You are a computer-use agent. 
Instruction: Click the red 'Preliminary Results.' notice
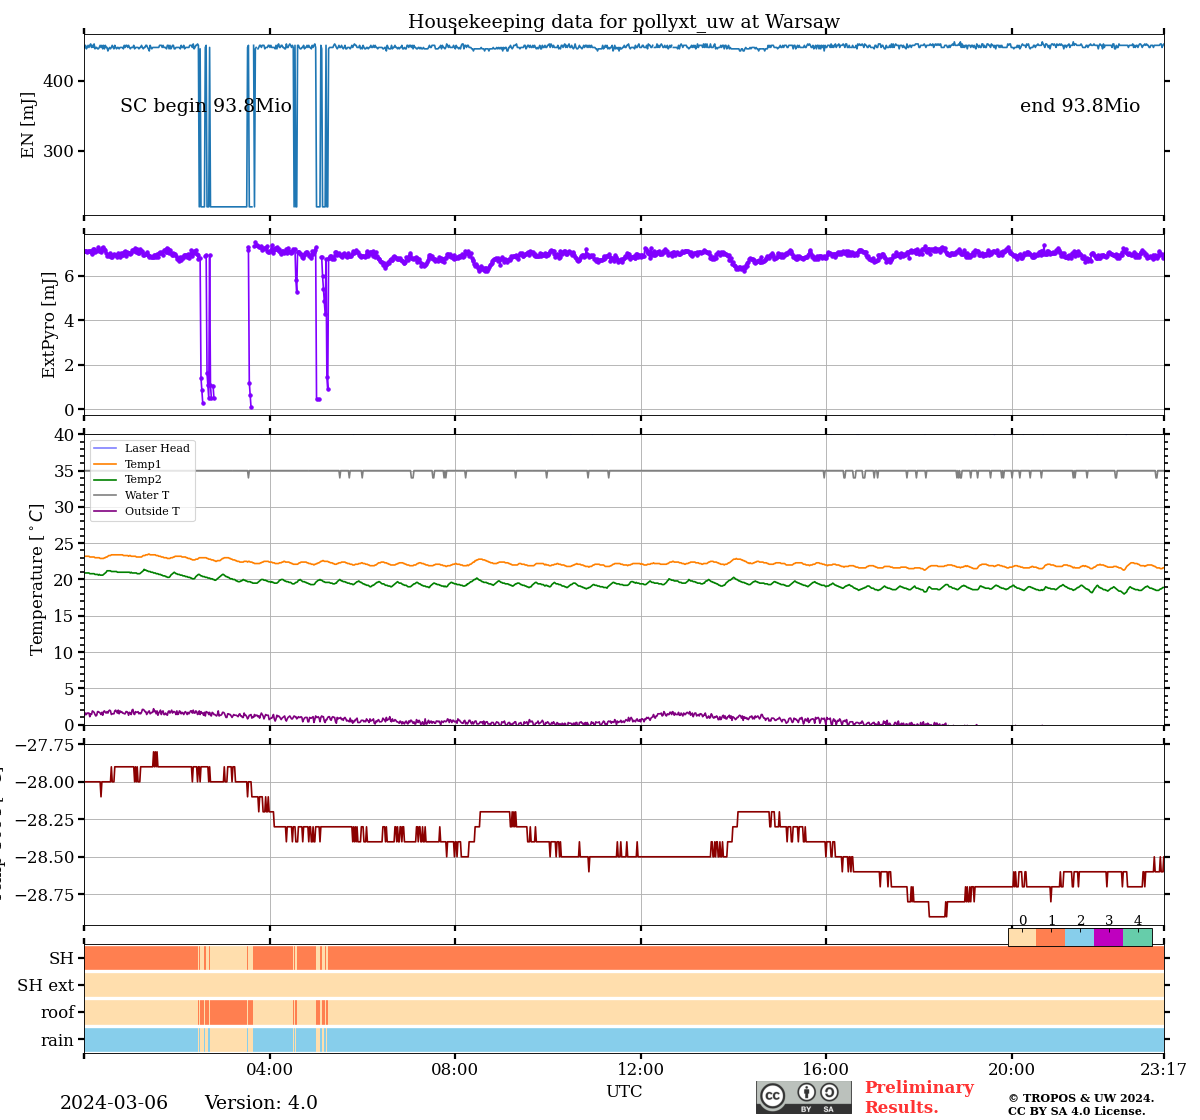919,1097
